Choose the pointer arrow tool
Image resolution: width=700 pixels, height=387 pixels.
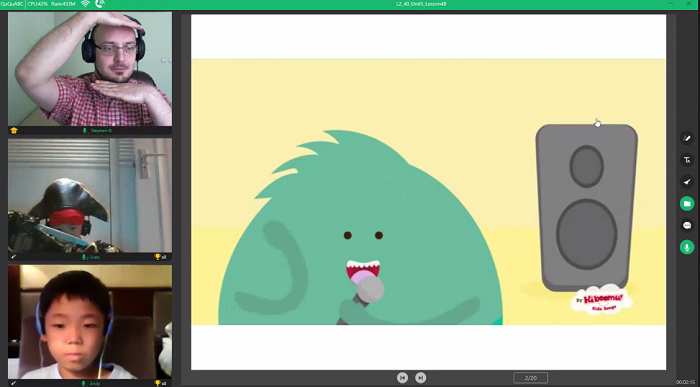(x=687, y=182)
